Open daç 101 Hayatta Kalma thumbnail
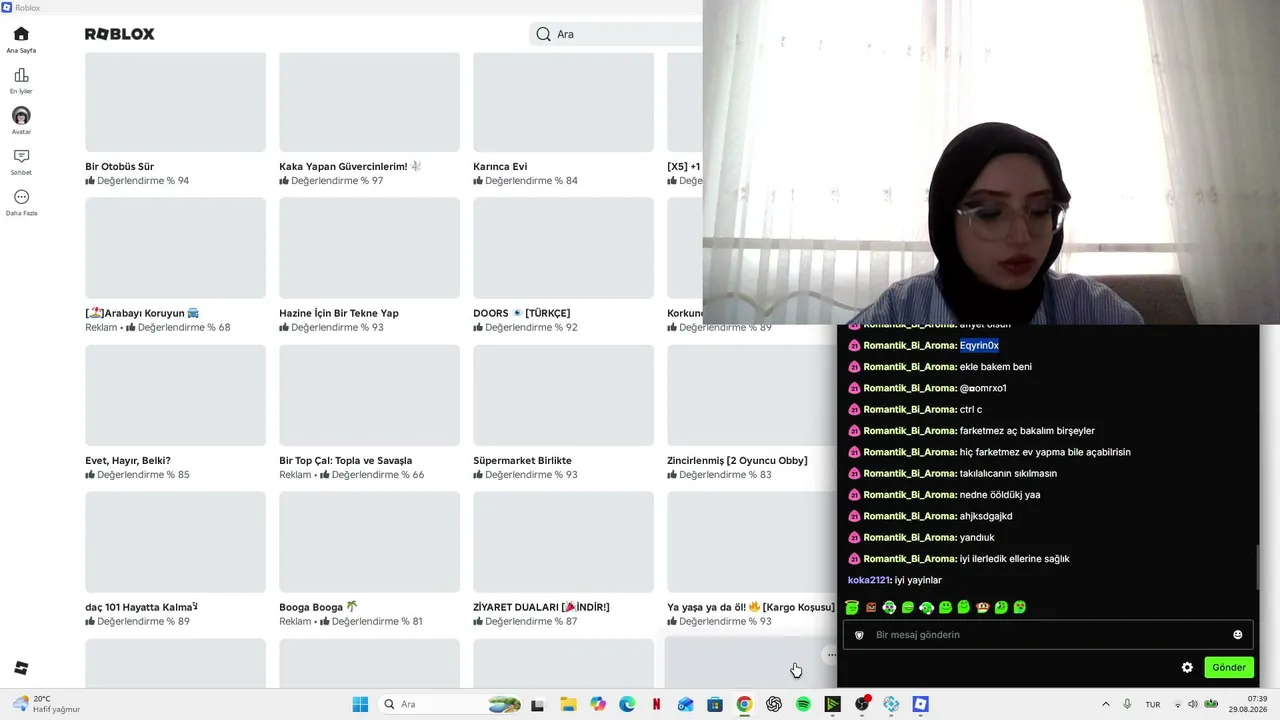Screen dimensions: 1280x720 175,542
